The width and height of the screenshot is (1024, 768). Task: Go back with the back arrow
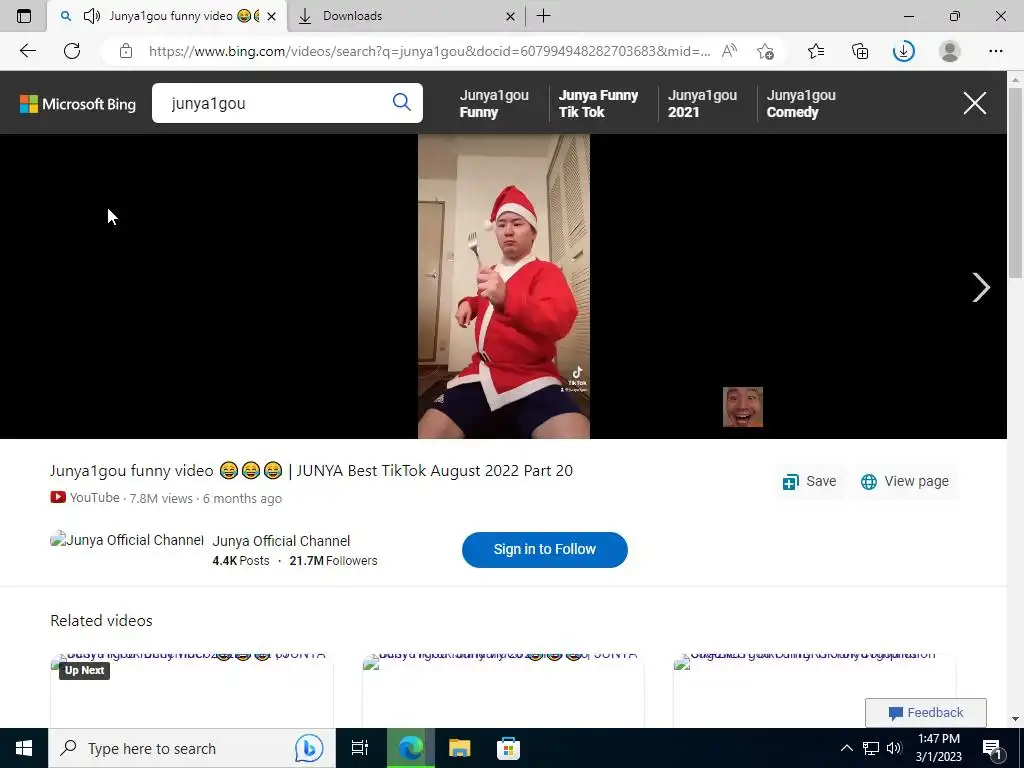(x=27, y=51)
